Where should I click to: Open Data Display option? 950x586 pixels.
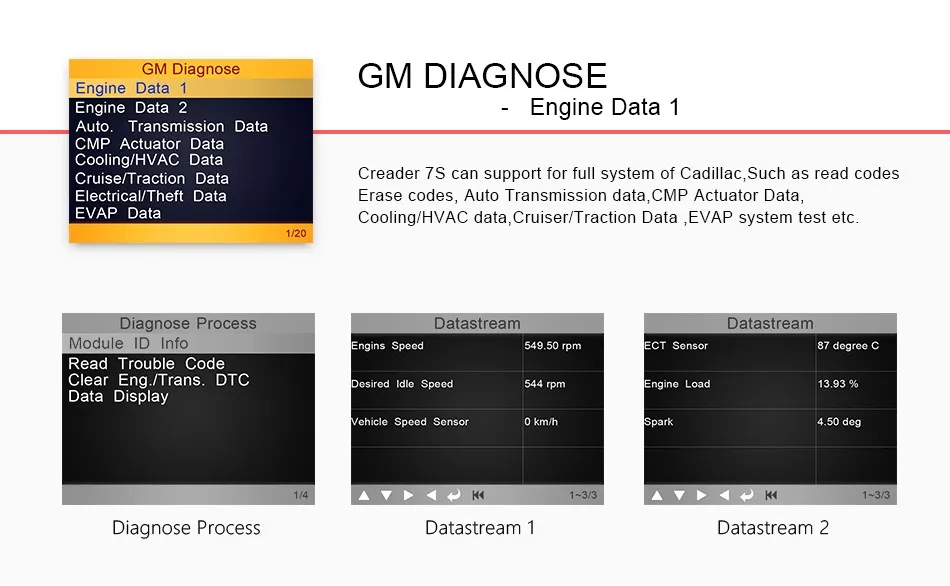[118, 396]
